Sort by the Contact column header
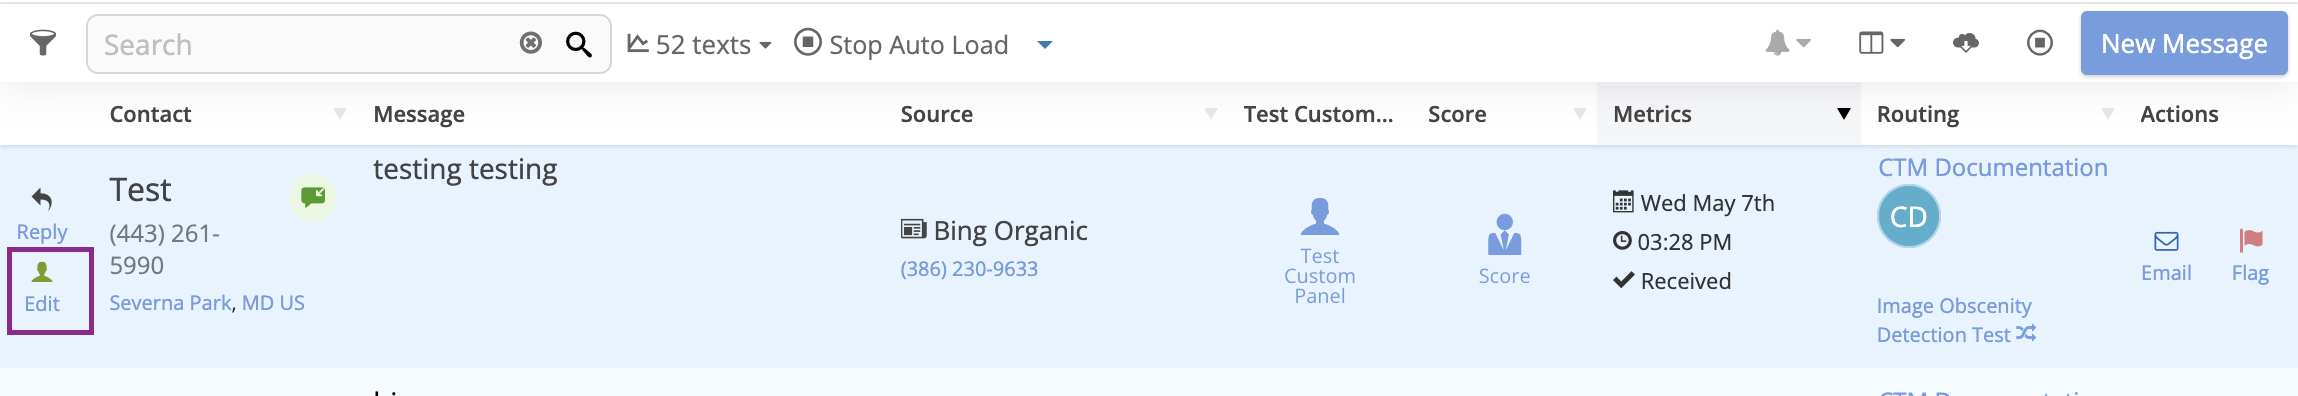2298x396 pixels. click(150, 114)
